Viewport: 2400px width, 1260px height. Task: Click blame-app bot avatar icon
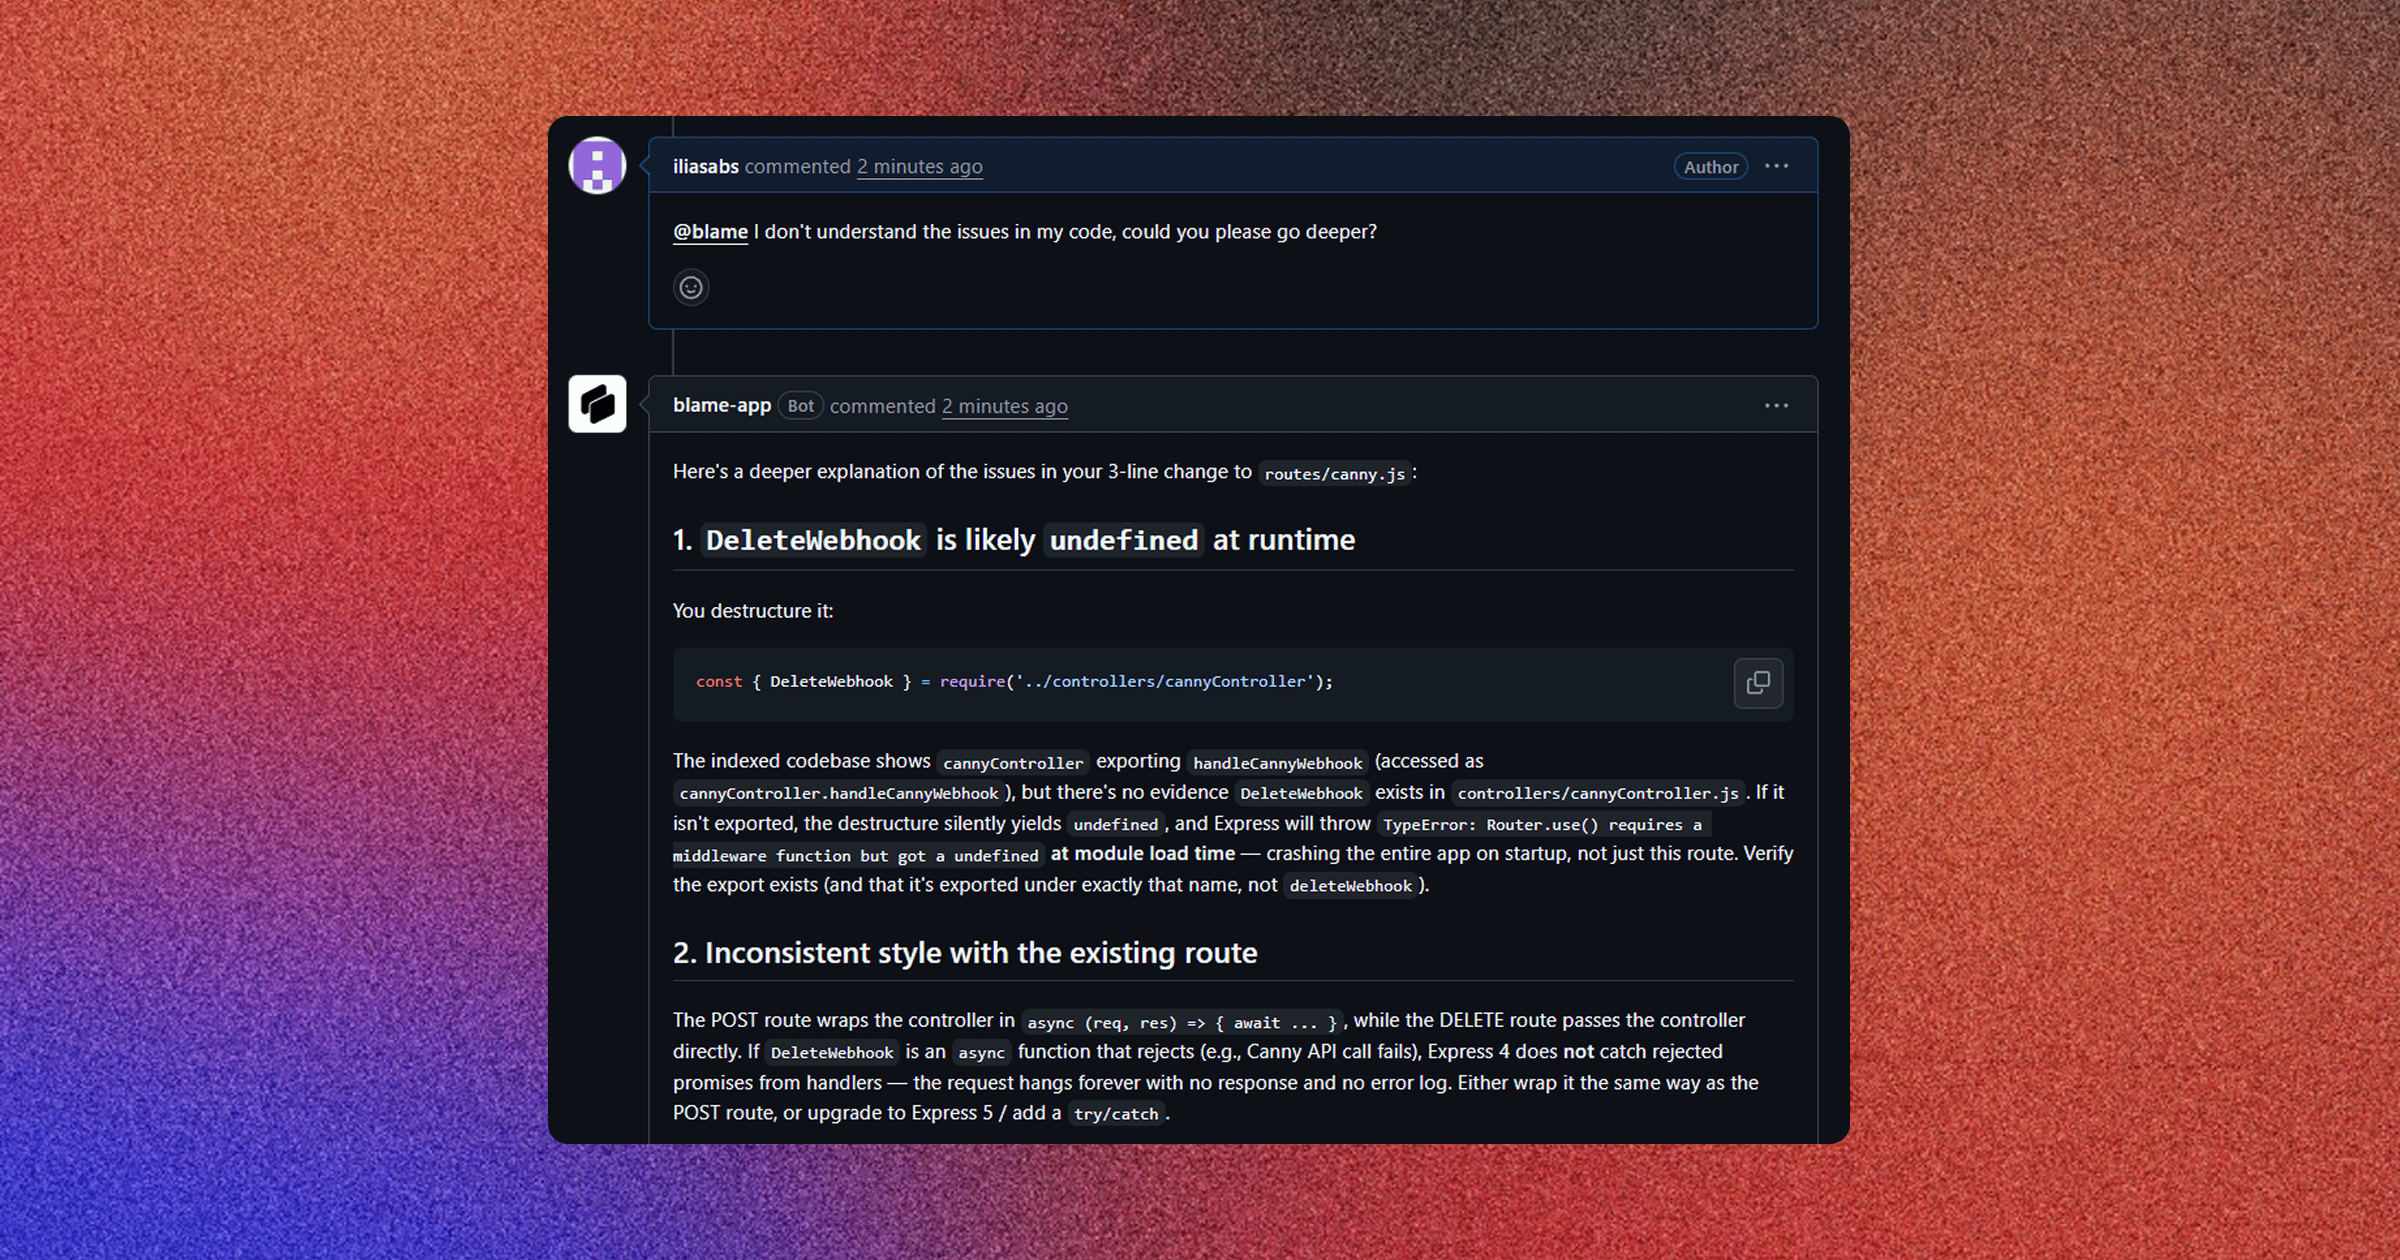pyautogui.click(x=597, y=404)
